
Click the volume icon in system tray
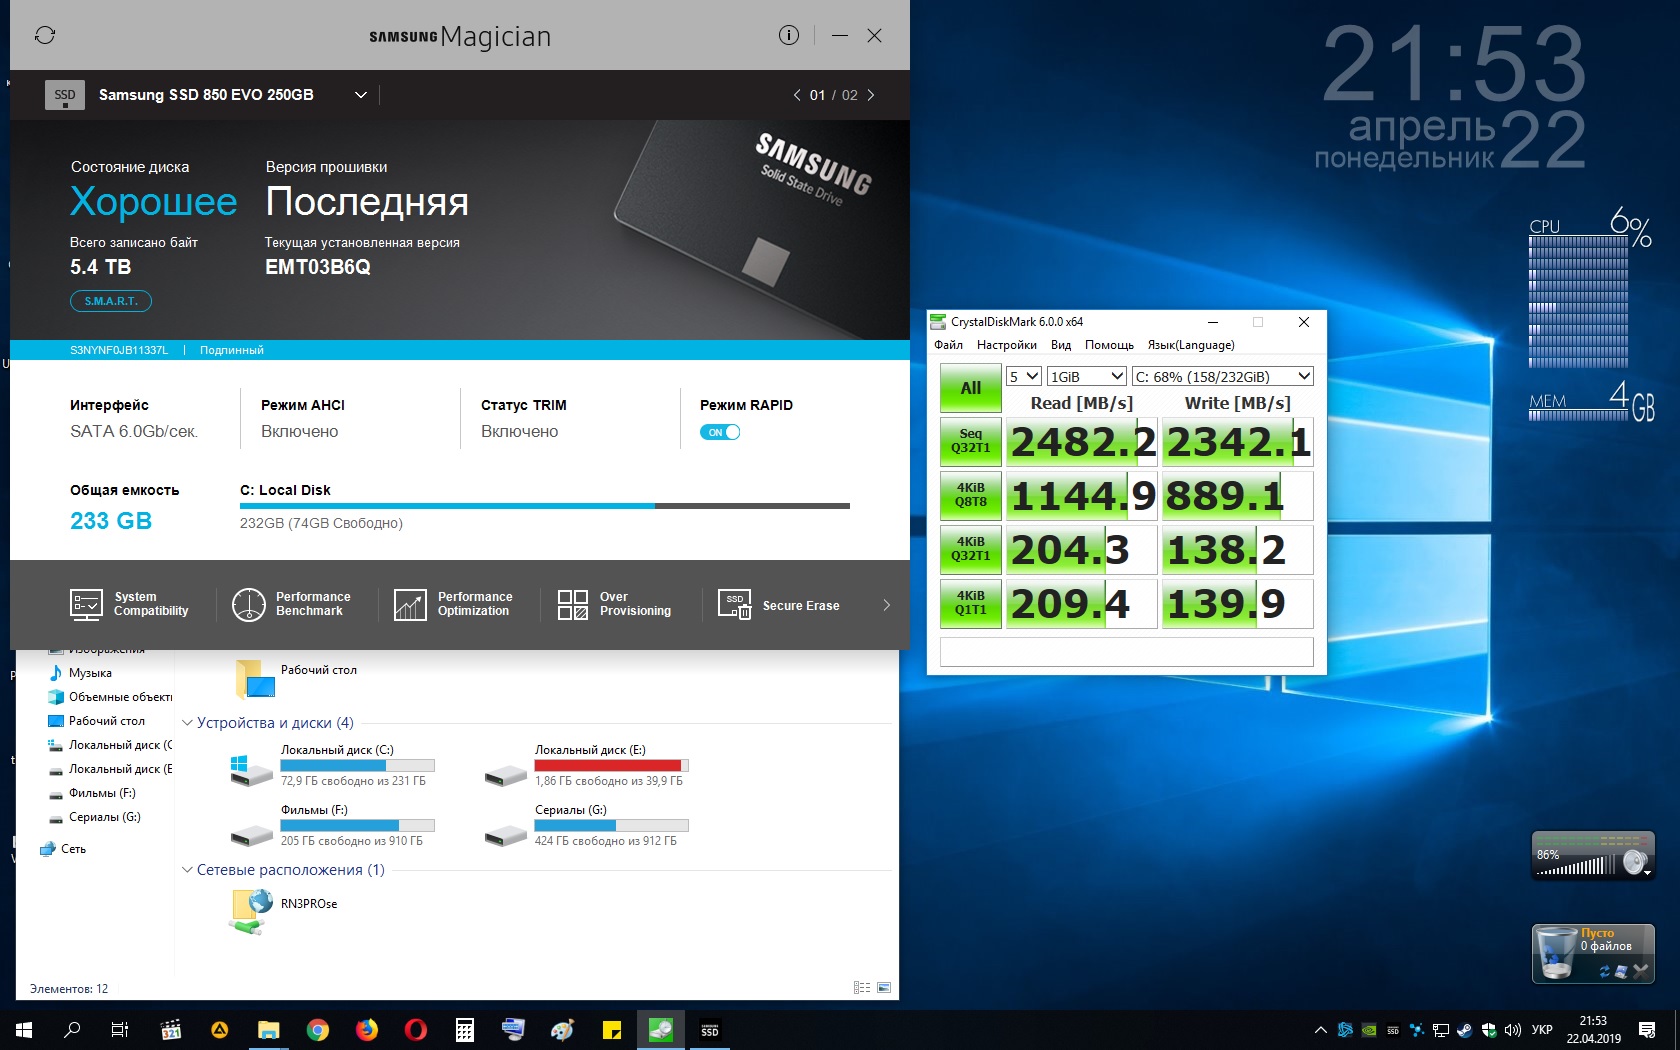tap(1512, 1030)
